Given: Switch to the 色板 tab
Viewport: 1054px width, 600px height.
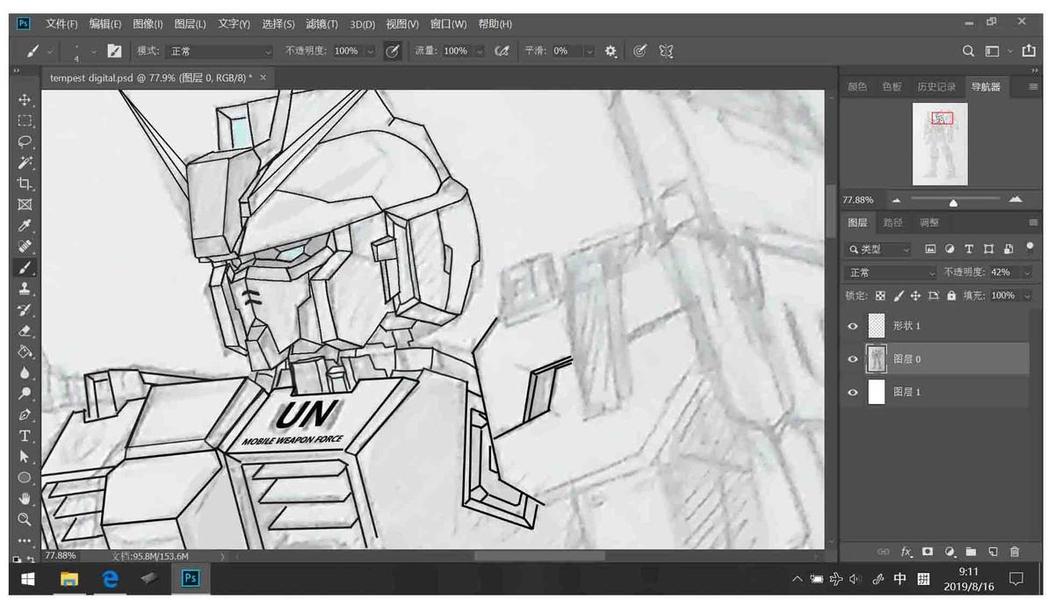Looking at the screenshot, I should coord(892,87).
